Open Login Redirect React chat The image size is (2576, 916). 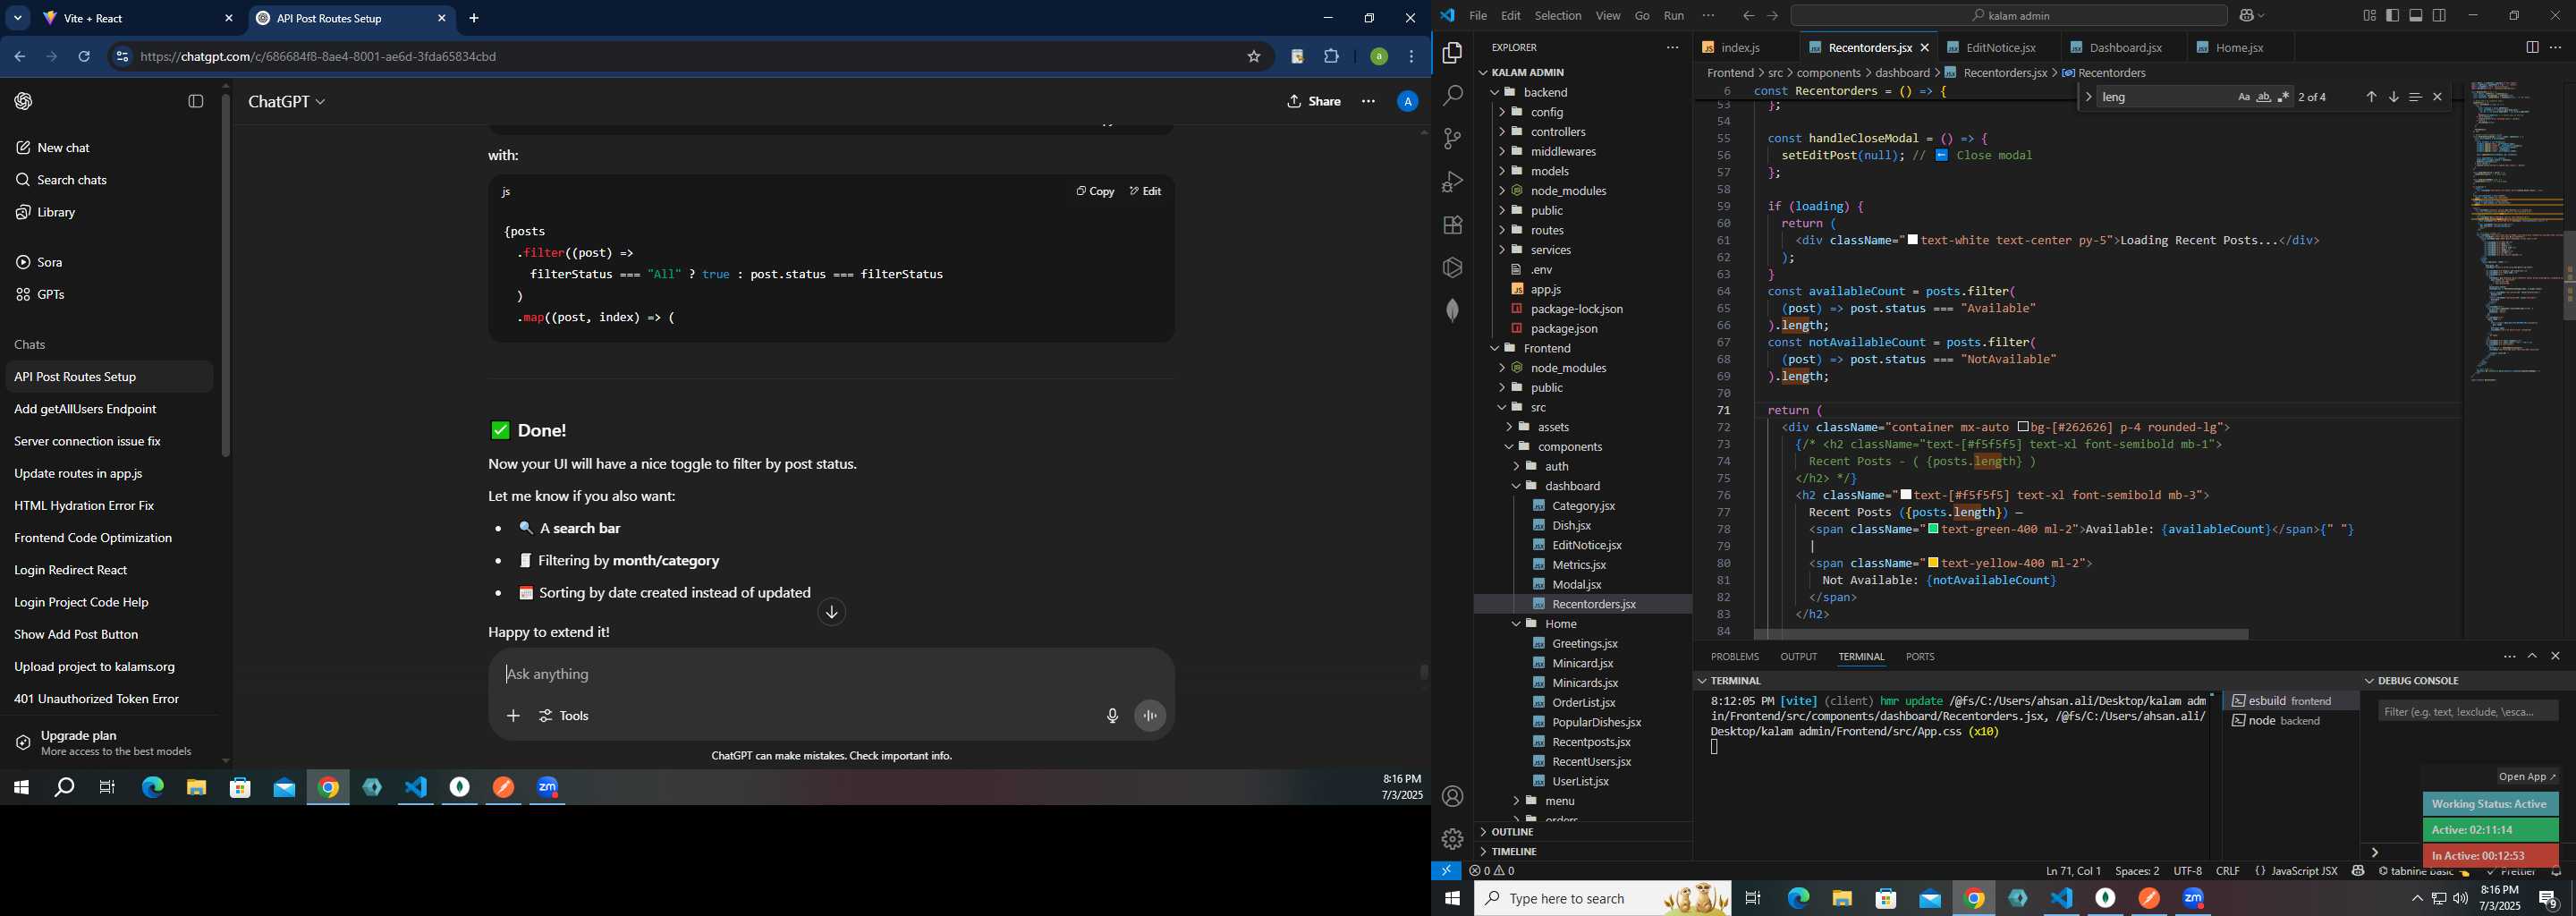(x=71, y=570)
